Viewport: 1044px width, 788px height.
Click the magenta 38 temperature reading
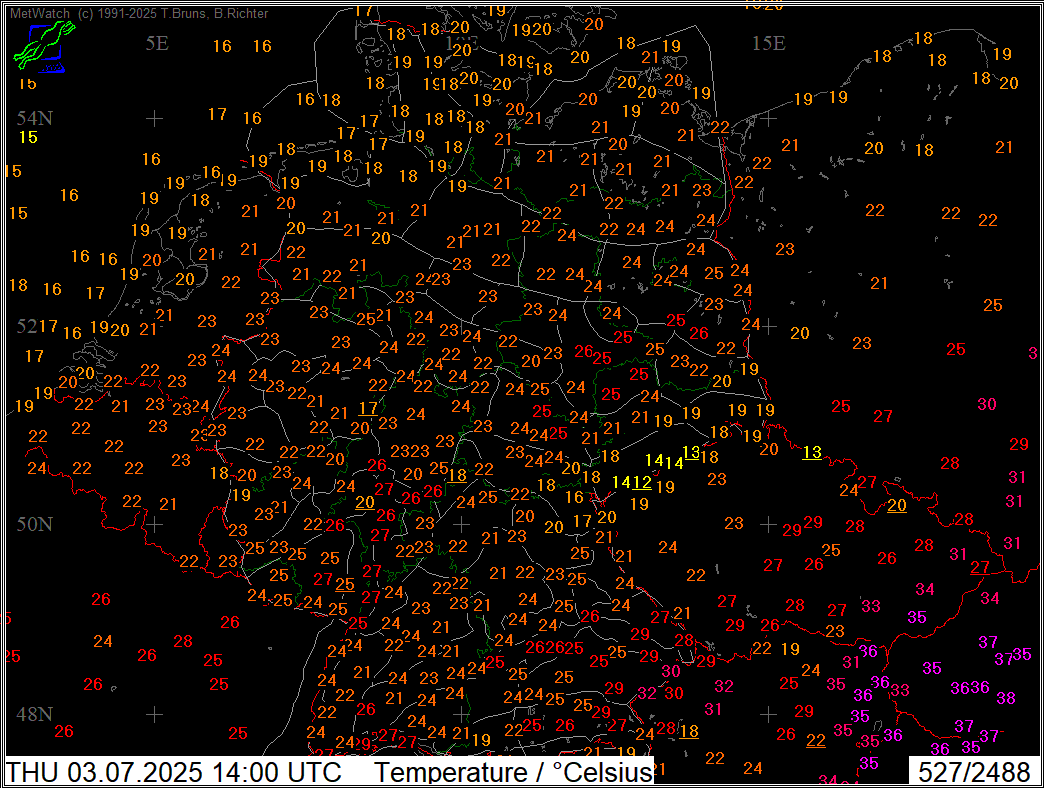[1006, 698]
